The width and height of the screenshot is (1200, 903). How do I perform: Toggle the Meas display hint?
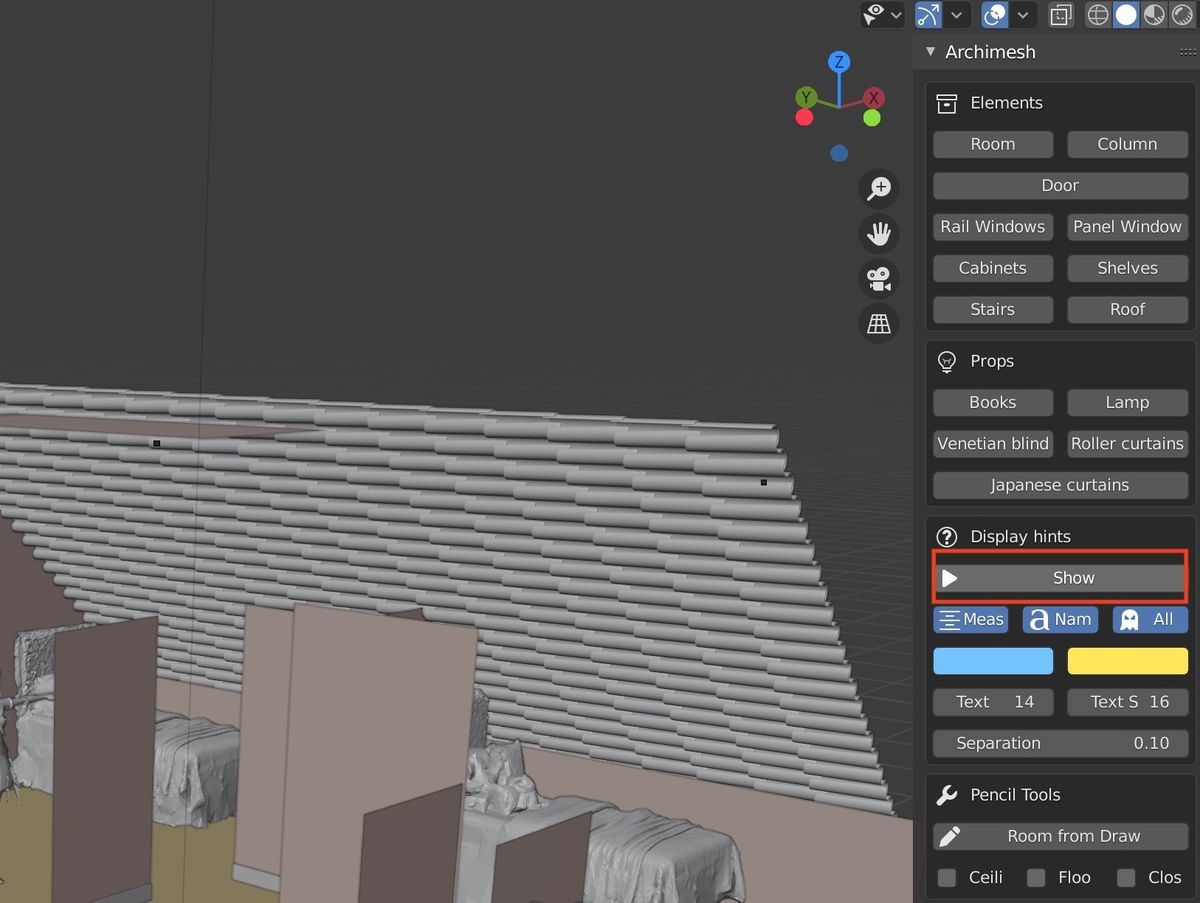point(970,619)
